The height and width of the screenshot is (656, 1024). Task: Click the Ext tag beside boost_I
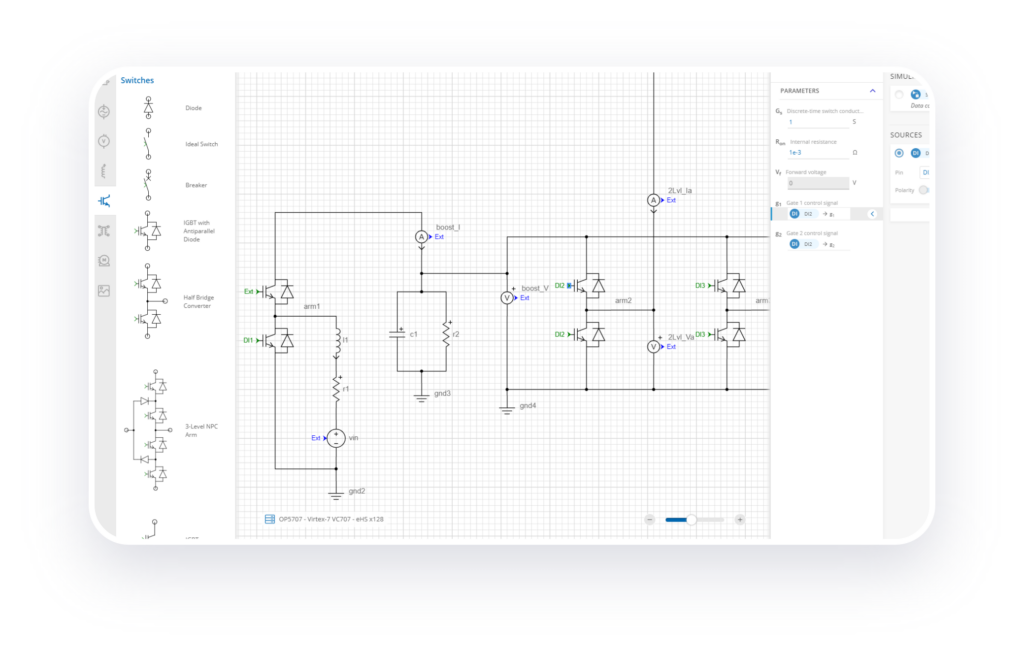[x=439, y=237]
